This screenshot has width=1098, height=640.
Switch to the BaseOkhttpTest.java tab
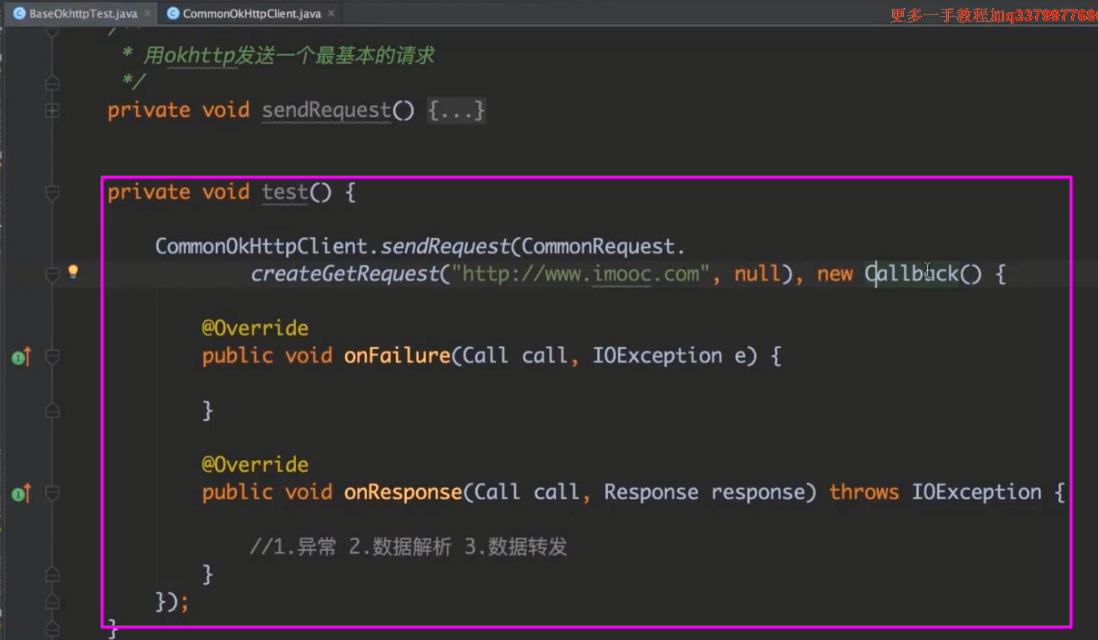coord(83,13)
